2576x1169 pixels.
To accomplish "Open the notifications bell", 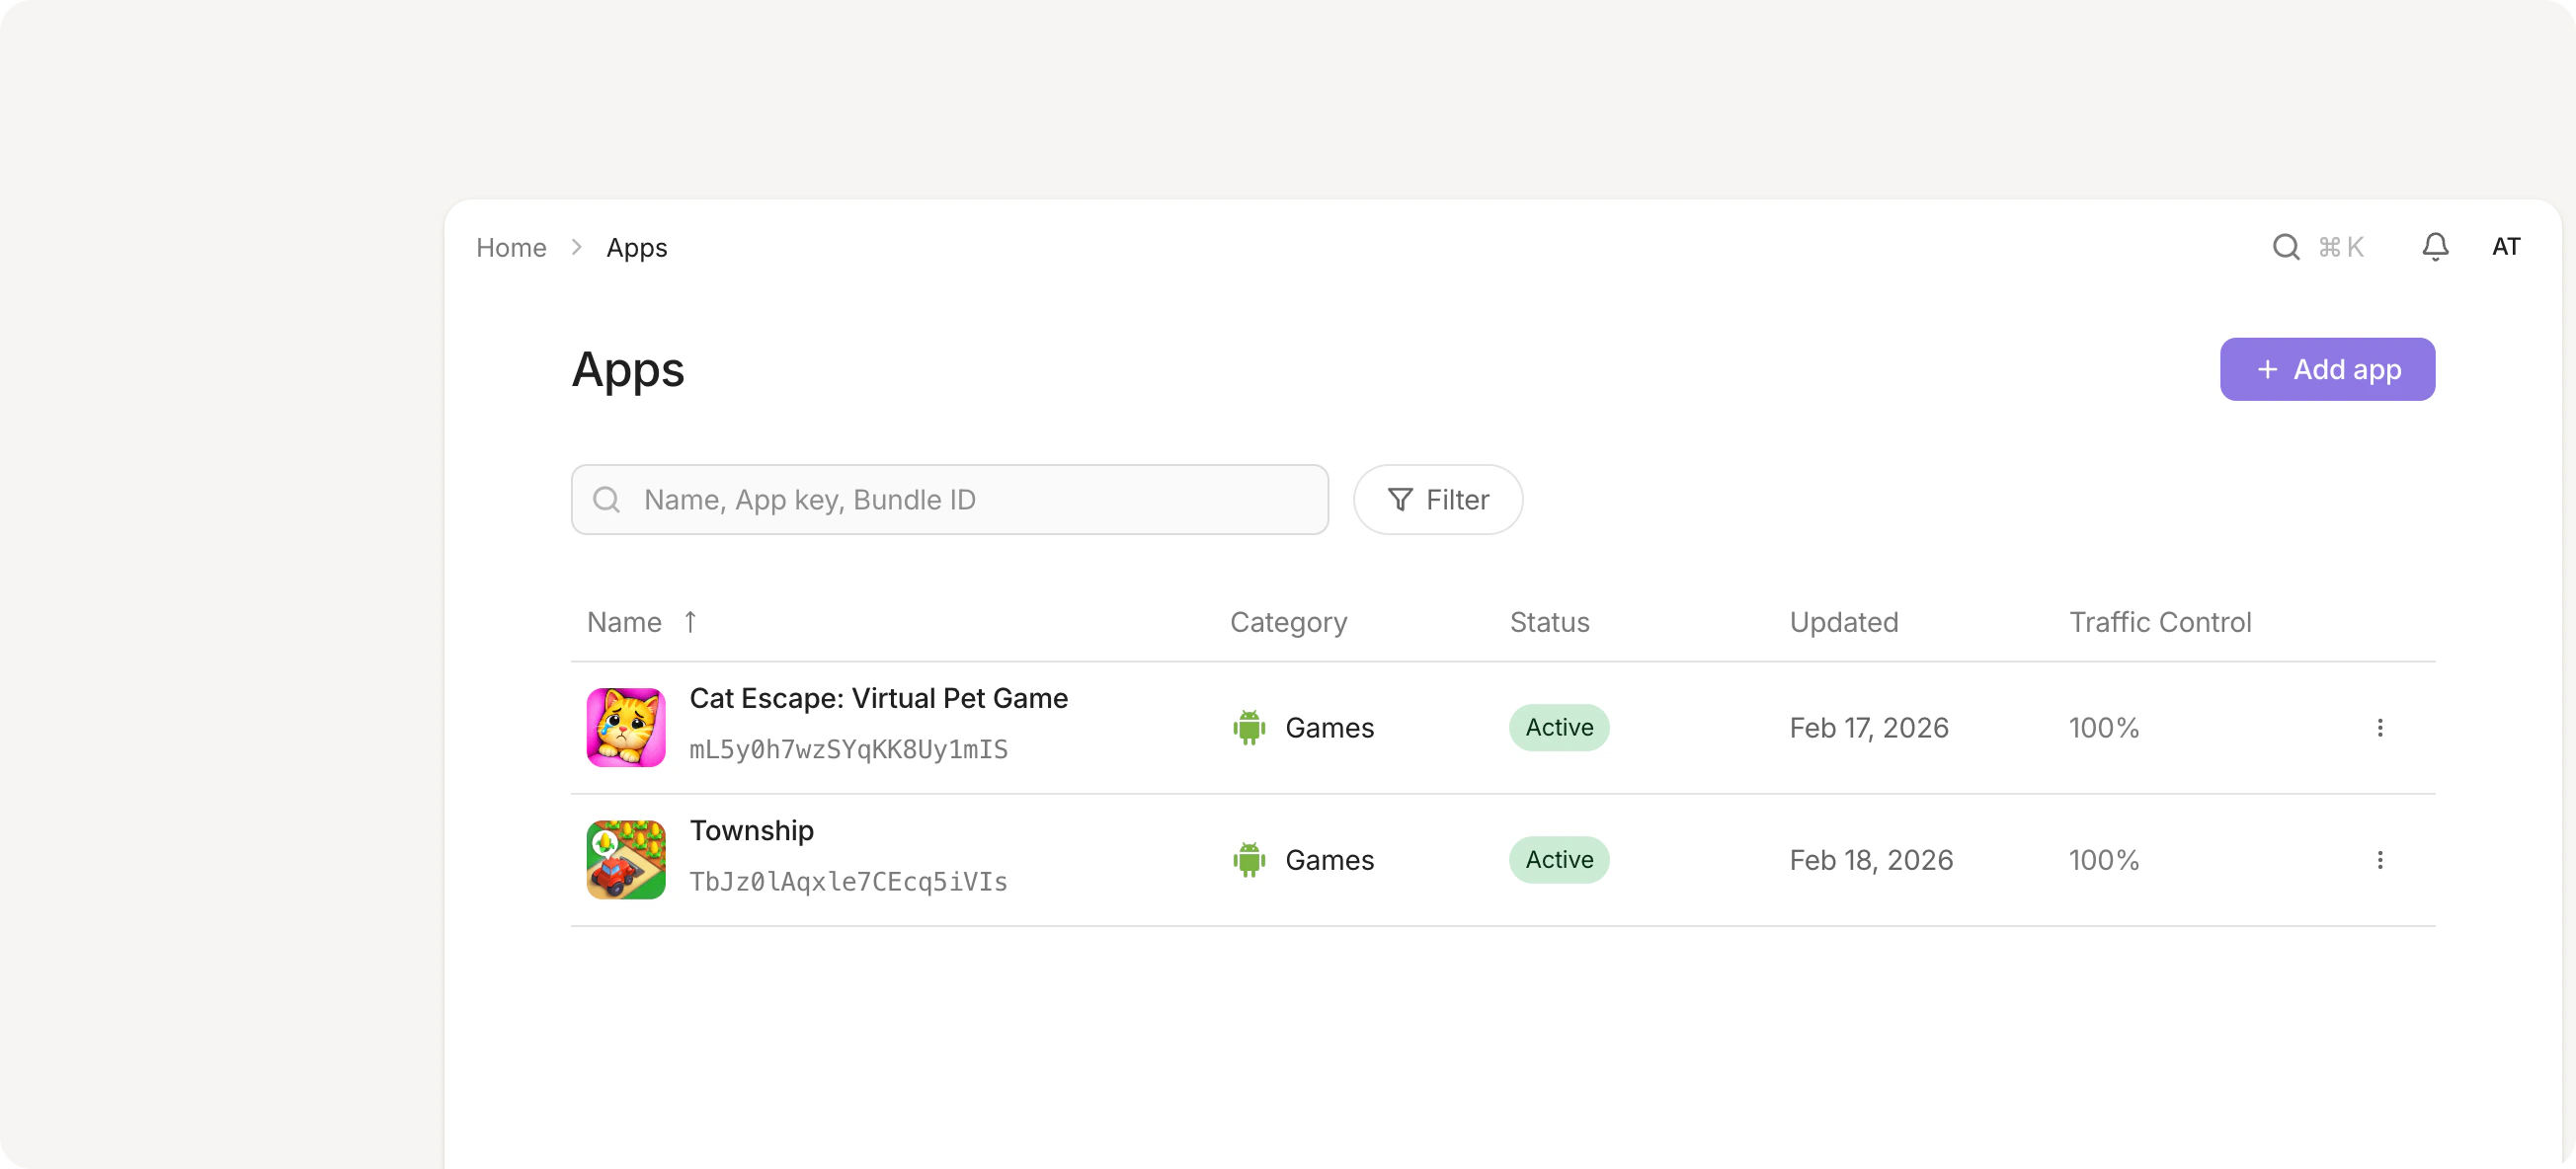I will coord(2435,247).
